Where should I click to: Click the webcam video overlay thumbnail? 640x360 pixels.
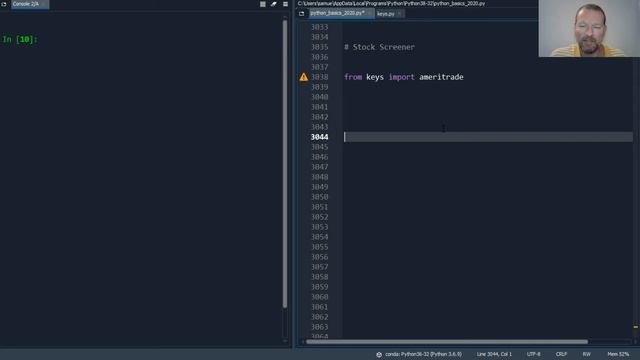(589, 28)
